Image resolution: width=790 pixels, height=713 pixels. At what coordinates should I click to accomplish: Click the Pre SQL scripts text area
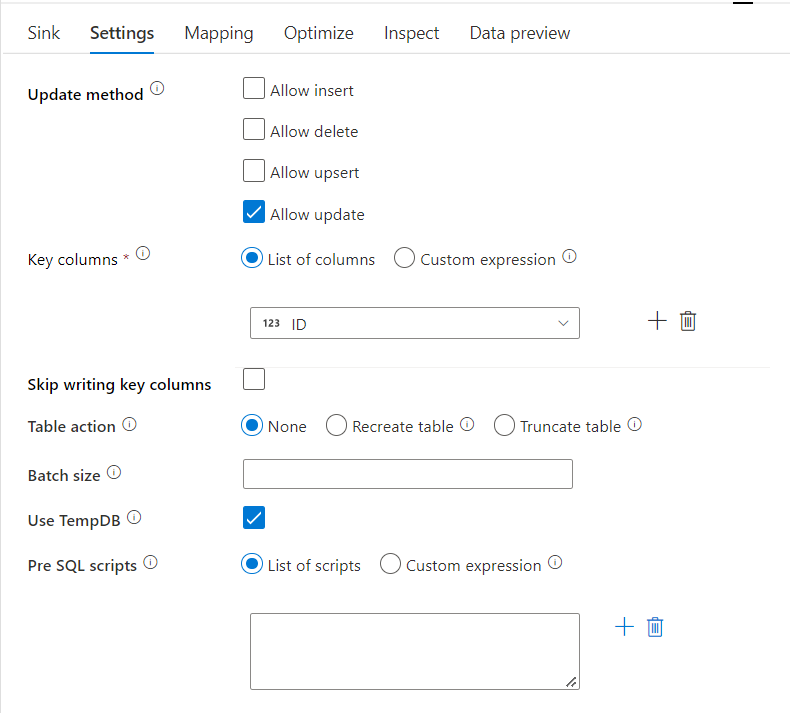click(x=414, y=651)
